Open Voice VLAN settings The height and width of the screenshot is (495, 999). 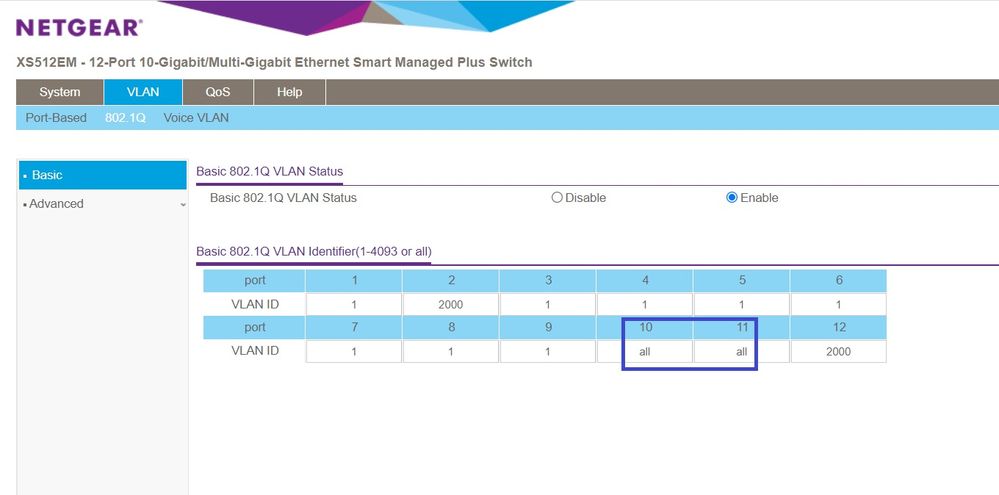[196, 118]
